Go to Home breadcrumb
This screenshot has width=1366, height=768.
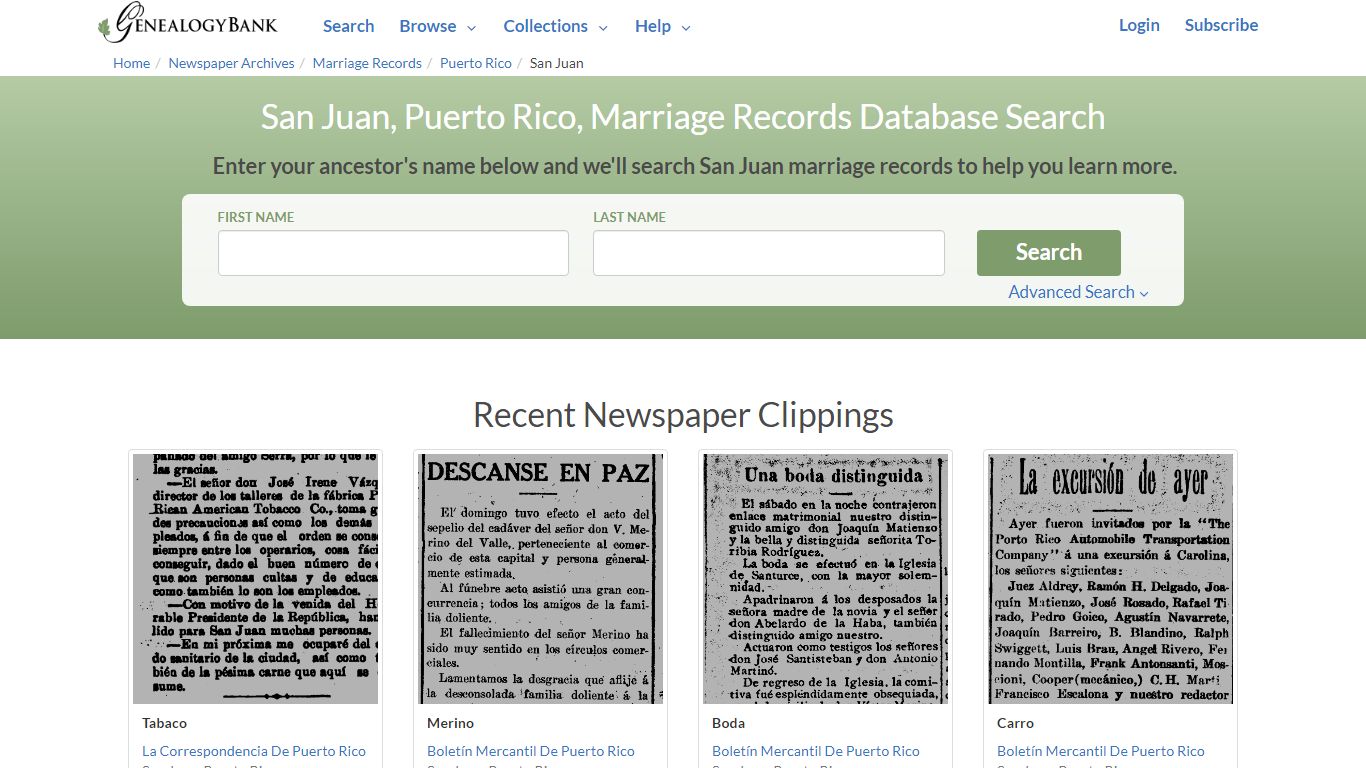131,63
